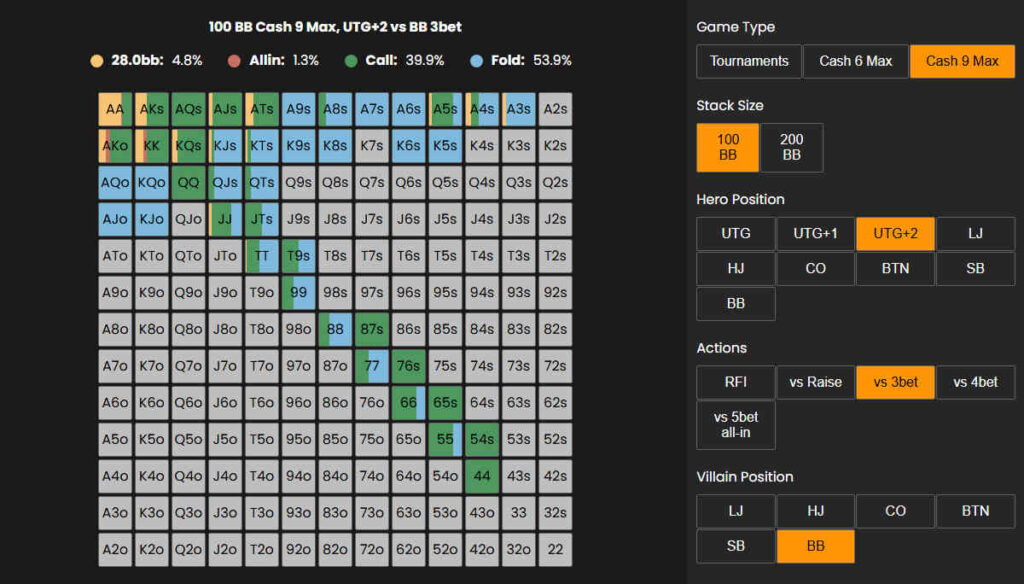Open the RFI action tab

(736, 382)
